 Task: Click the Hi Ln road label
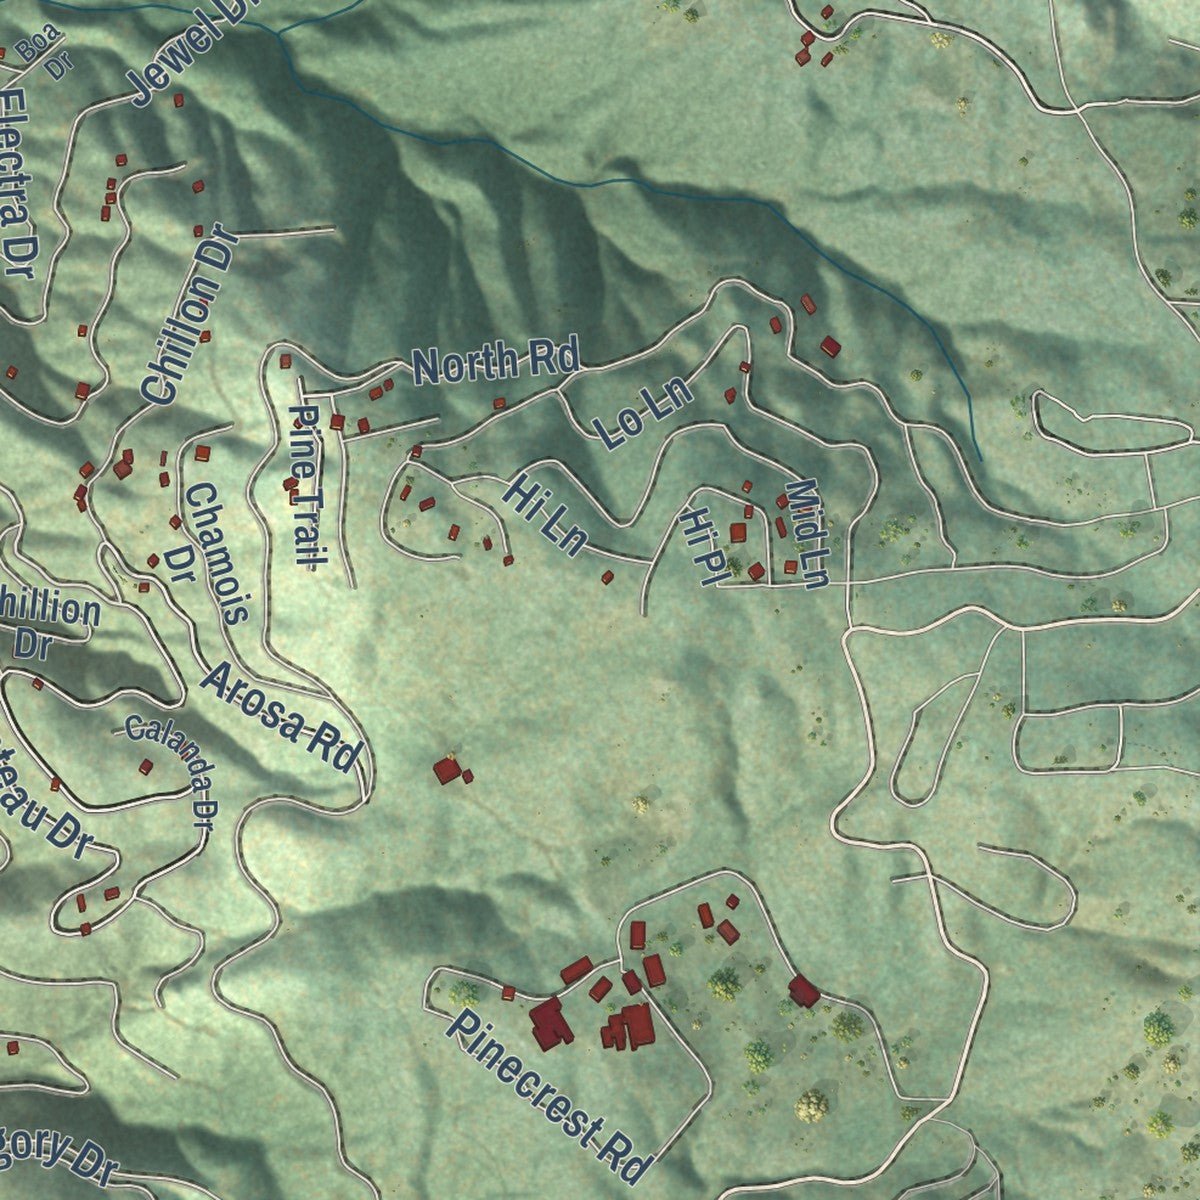[x=545, y=515]
